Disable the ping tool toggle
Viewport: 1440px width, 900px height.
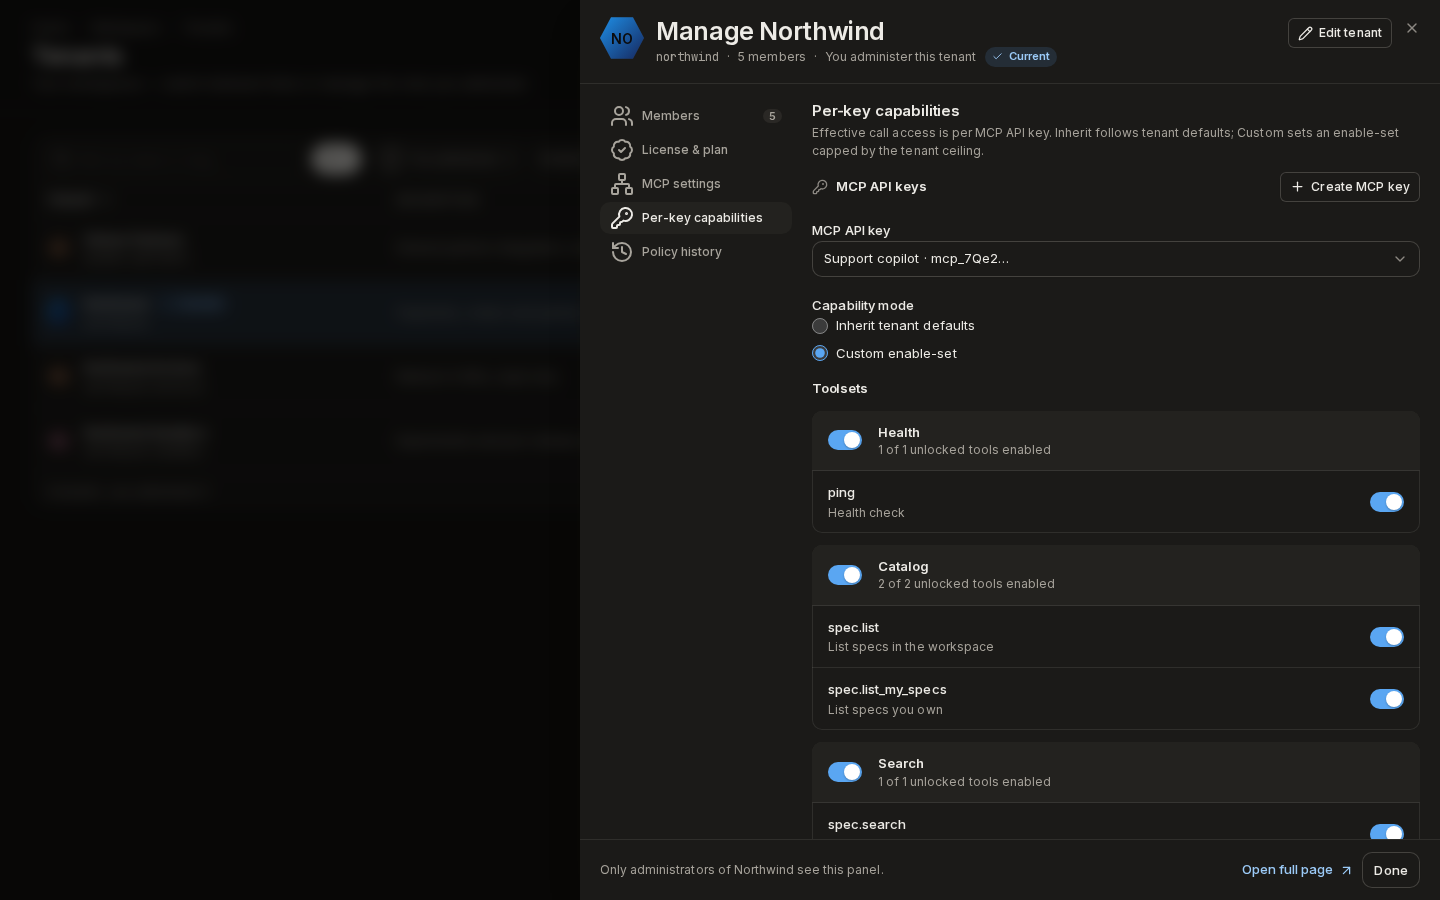tap(1387, 502)
